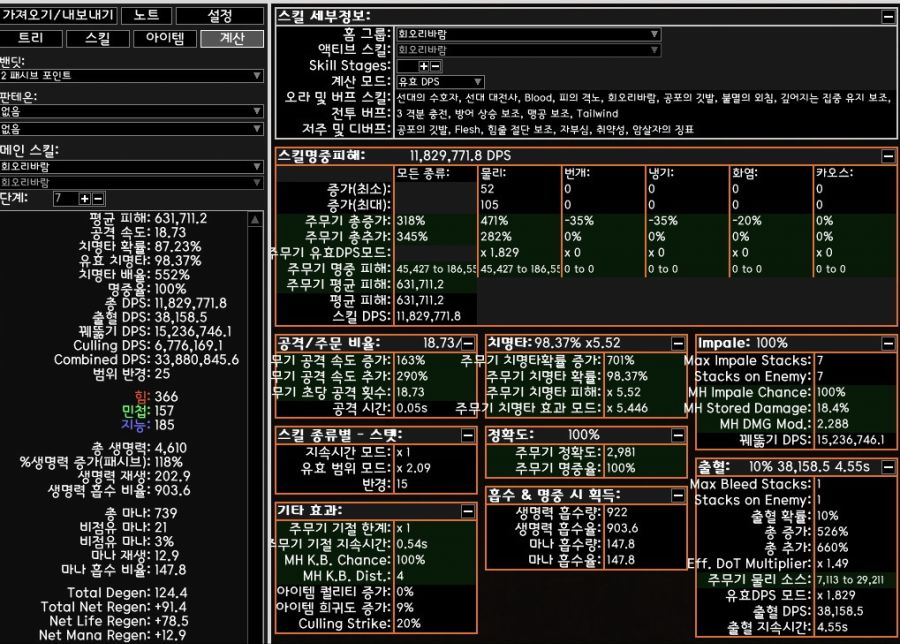Collapse the 스킬 세부정보 section
The width and height of the screenshot is (900, 644).
pos(888,16)
